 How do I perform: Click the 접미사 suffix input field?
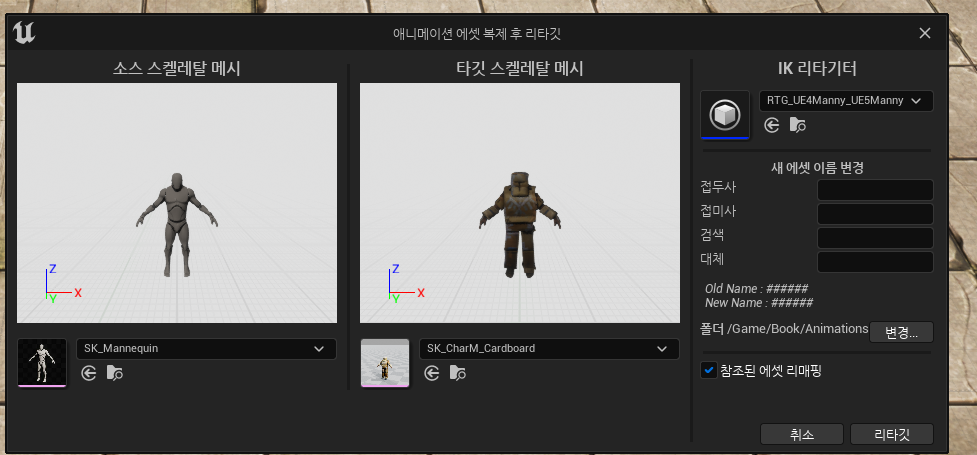coord(875,214)
